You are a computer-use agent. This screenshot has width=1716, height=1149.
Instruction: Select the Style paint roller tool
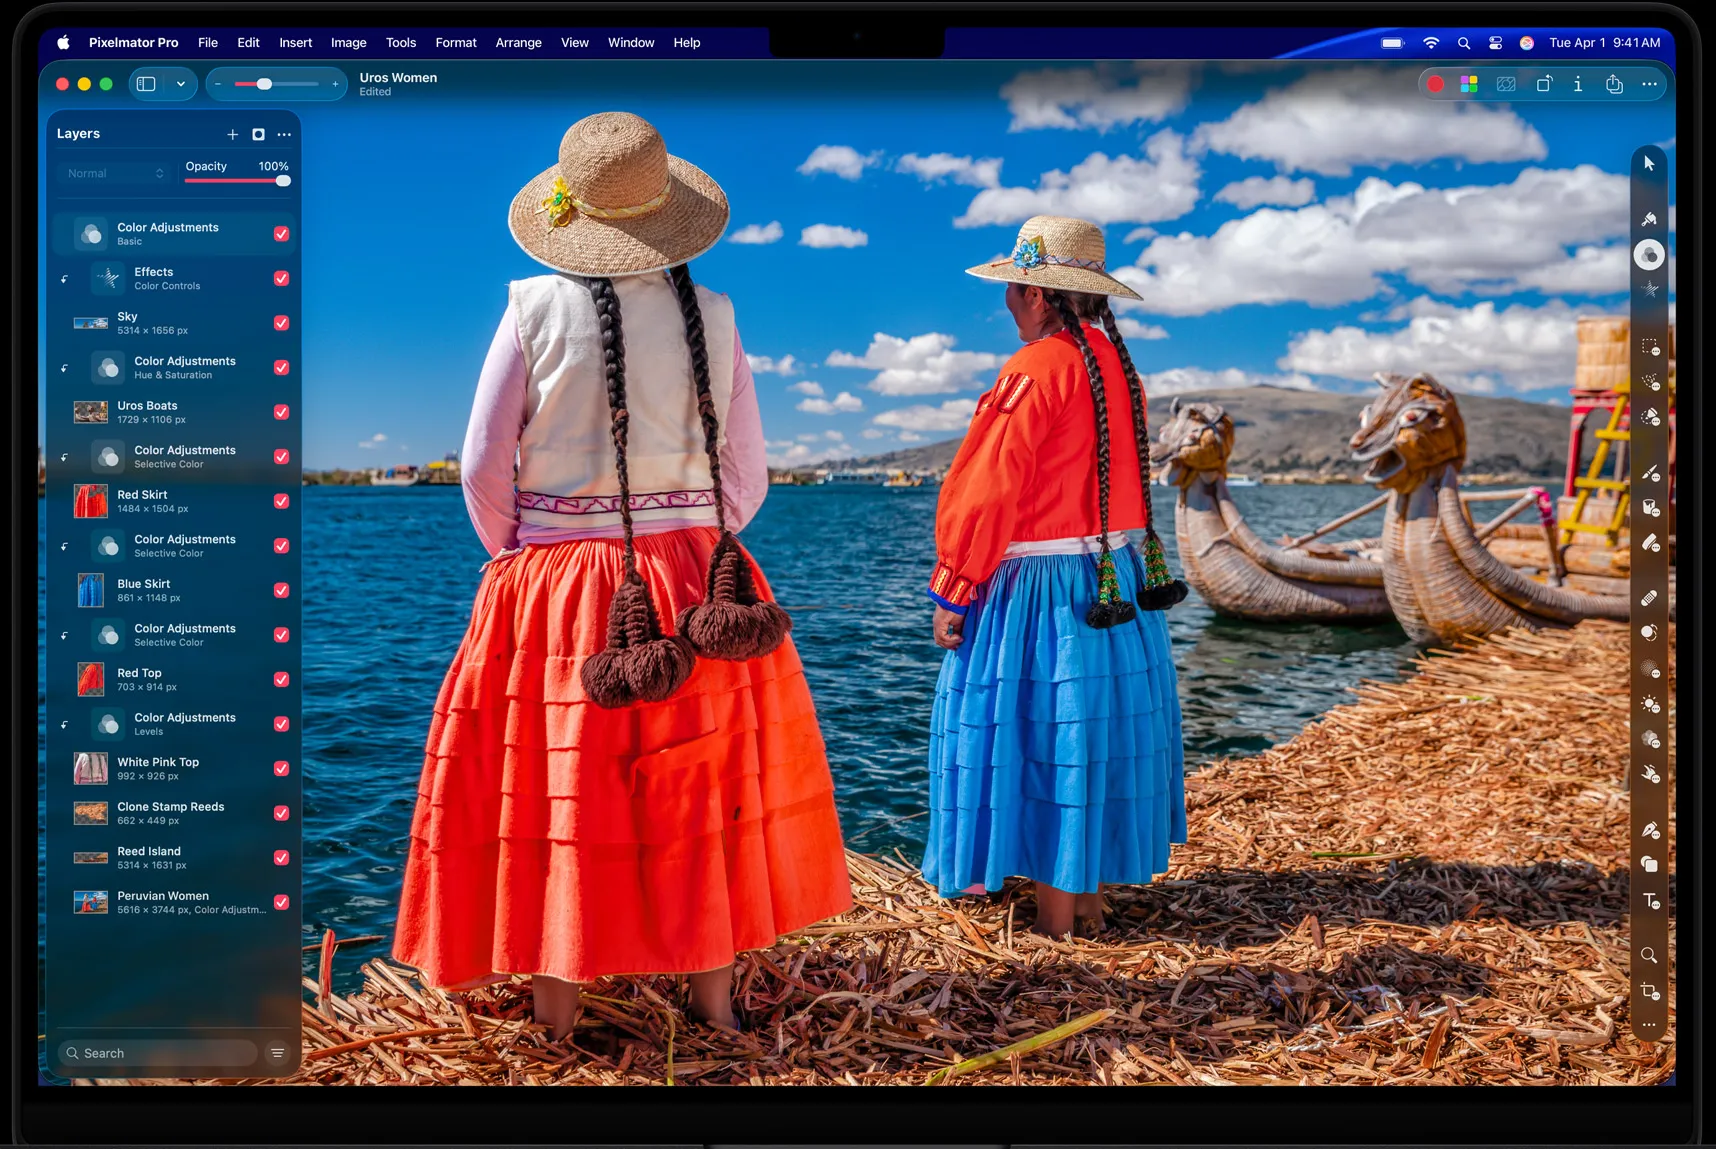coord(1649,219)
